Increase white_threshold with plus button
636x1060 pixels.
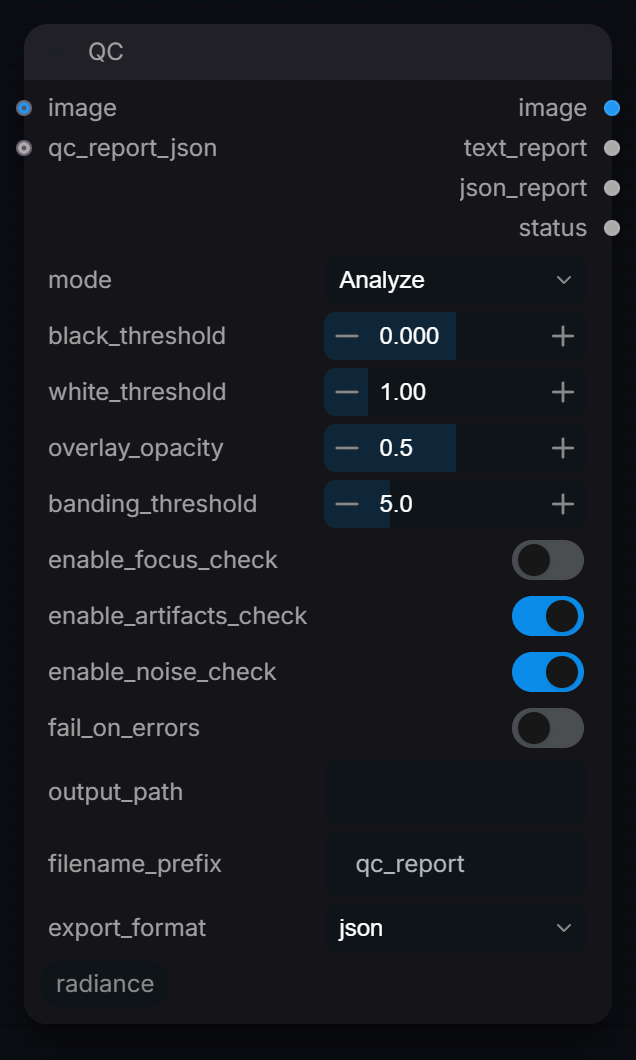(563, 392)
